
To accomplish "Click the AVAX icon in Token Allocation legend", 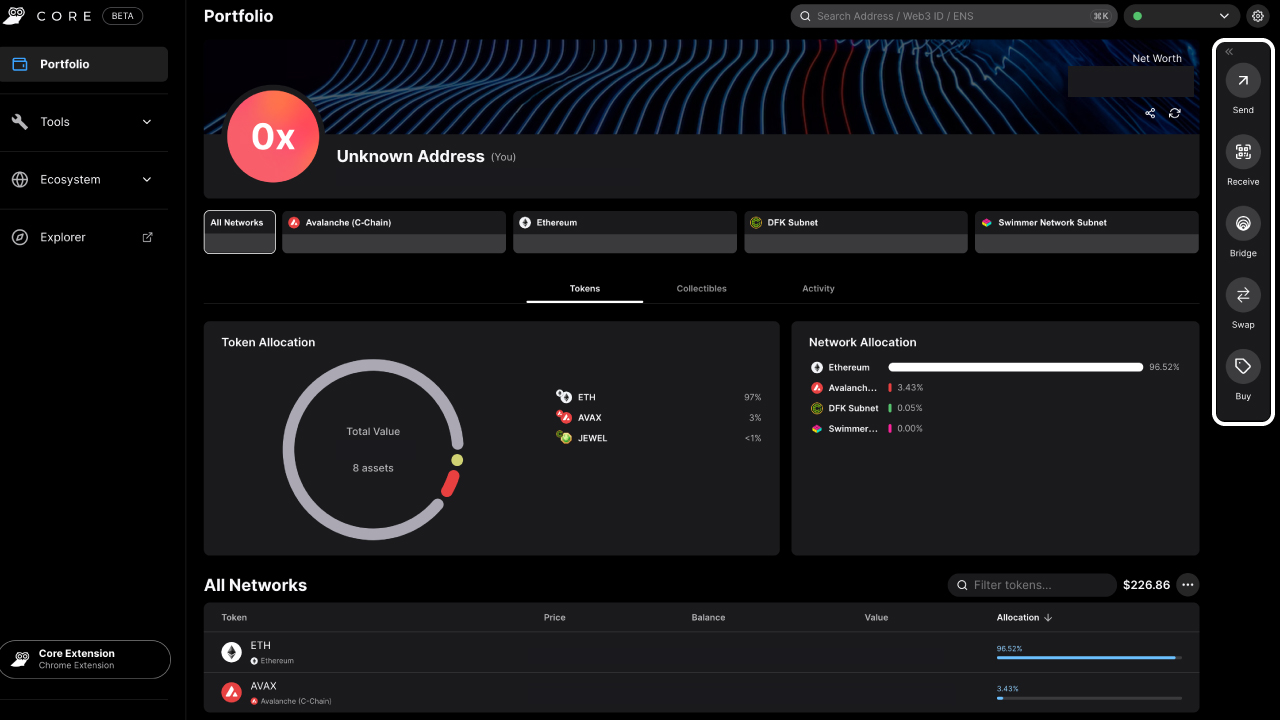I will [x=564, y=417].
